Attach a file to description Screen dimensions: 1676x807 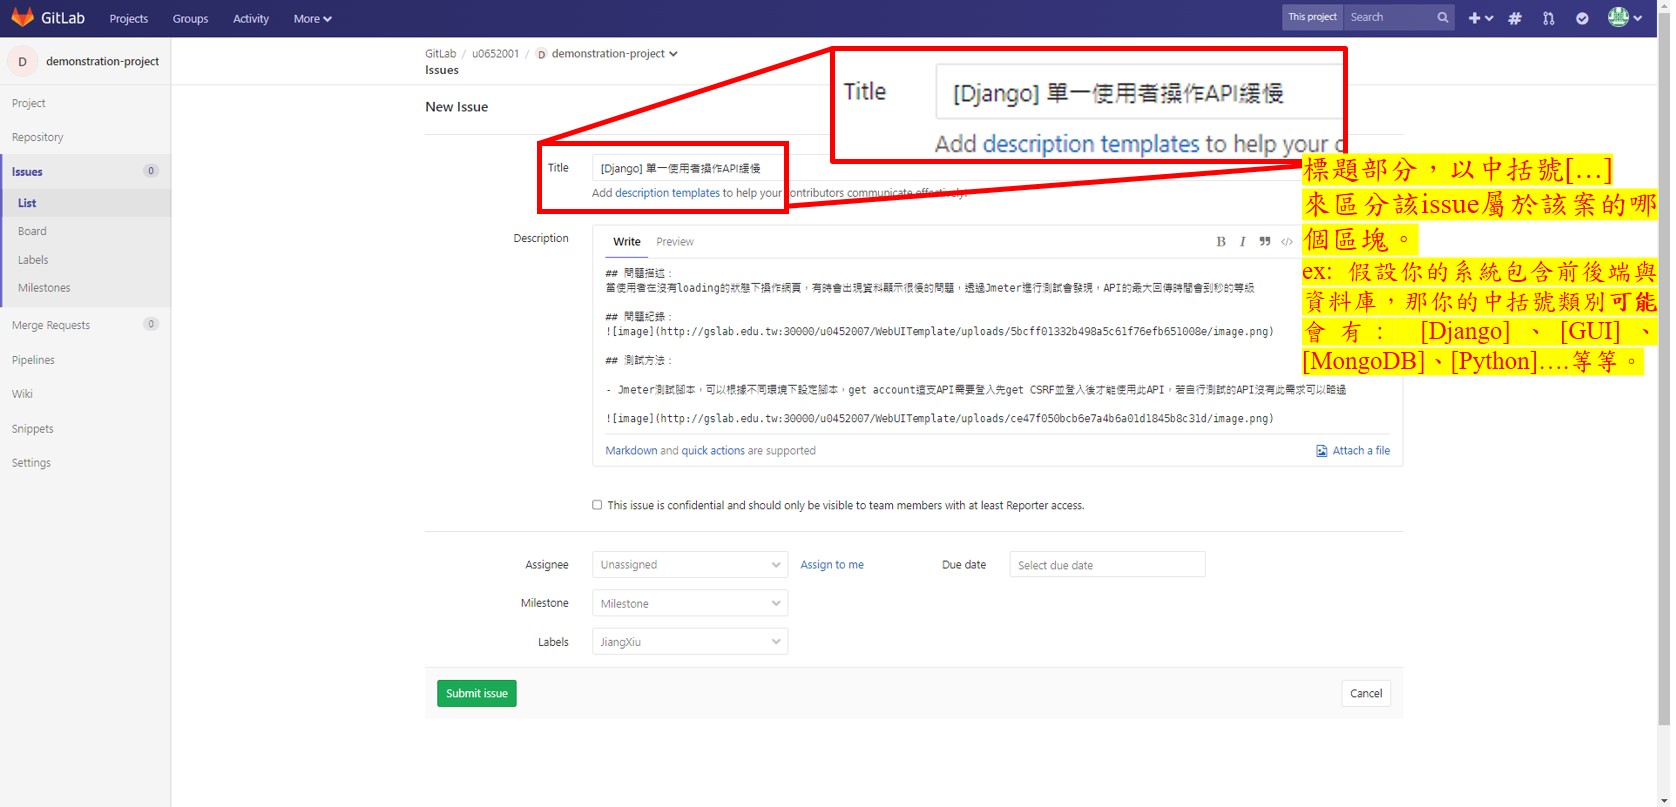point(1353,451)
